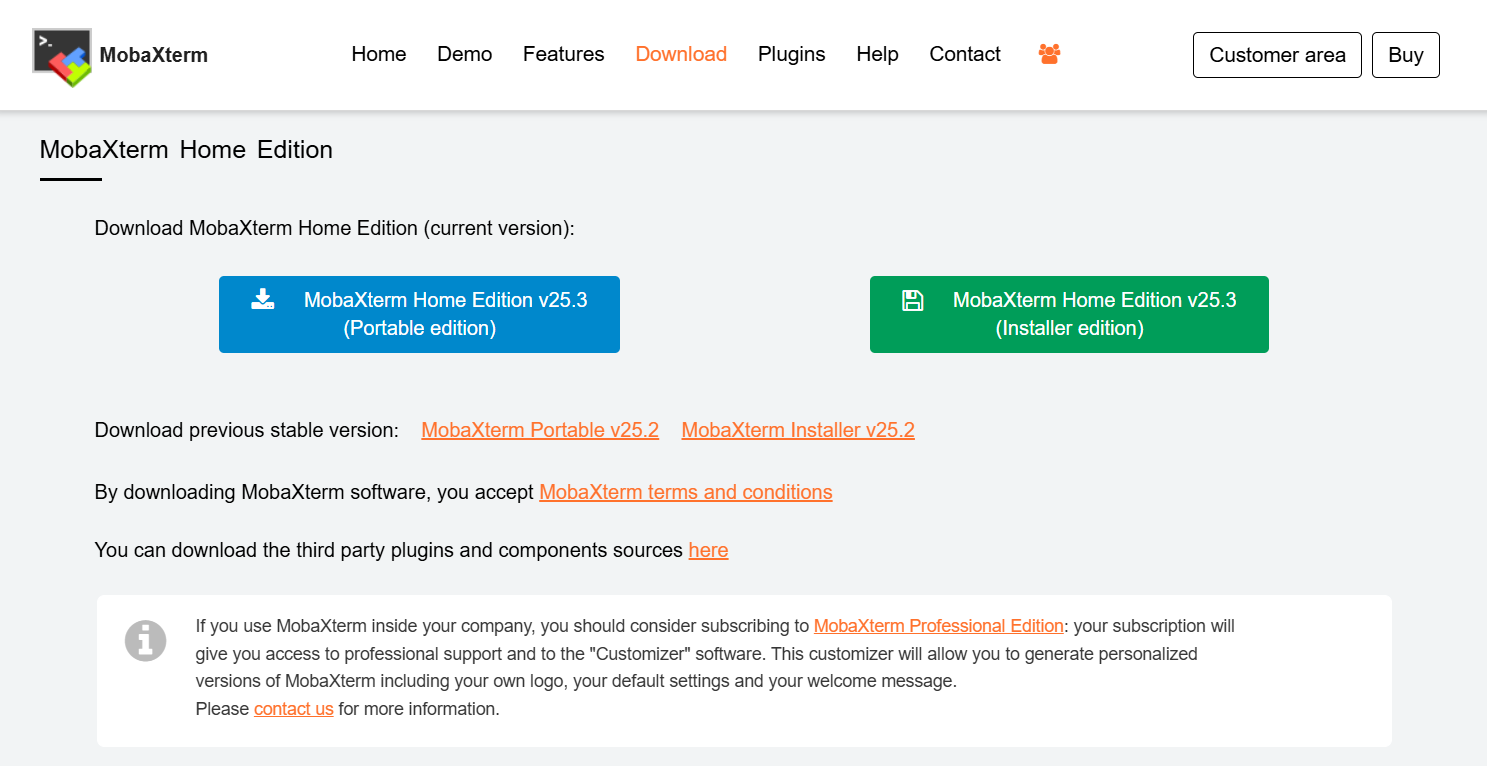Click 'Download previous stable version:' text

coord(247,430)
